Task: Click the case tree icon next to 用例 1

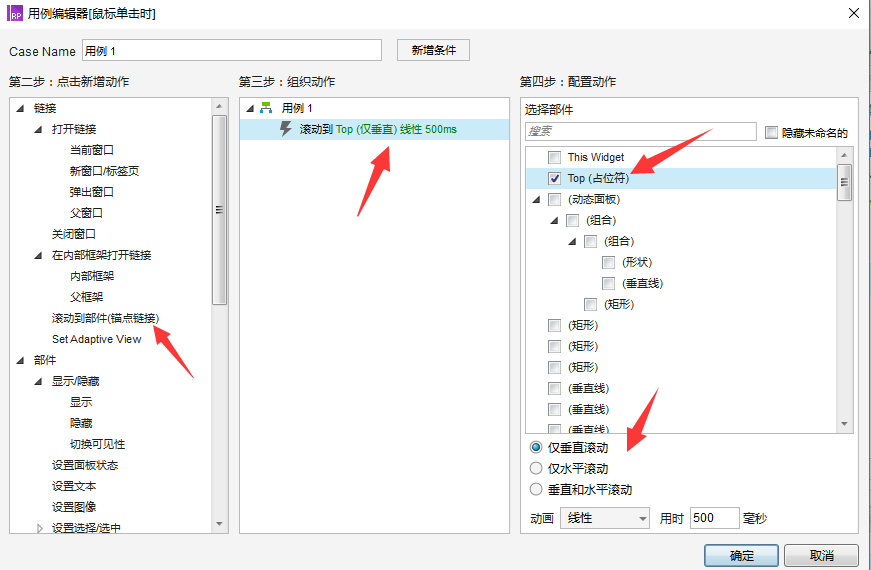Action: [266, 108]
